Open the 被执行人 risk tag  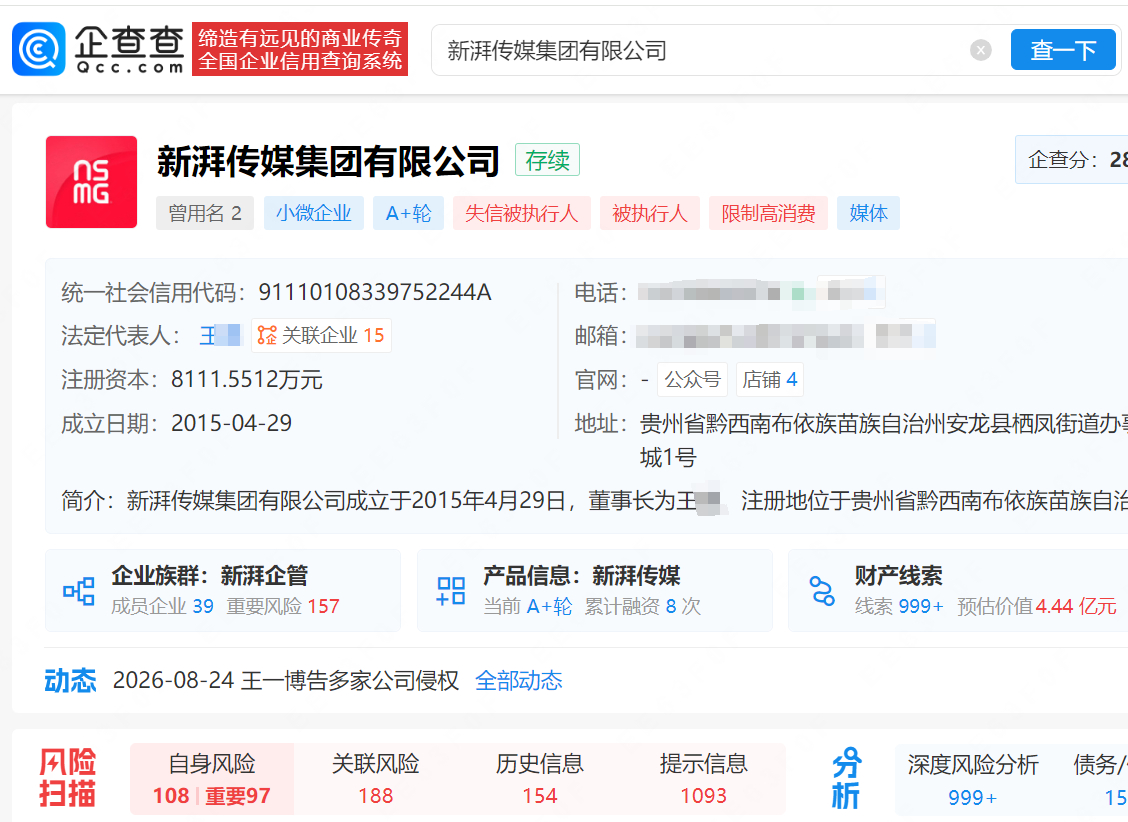[650, 213]
